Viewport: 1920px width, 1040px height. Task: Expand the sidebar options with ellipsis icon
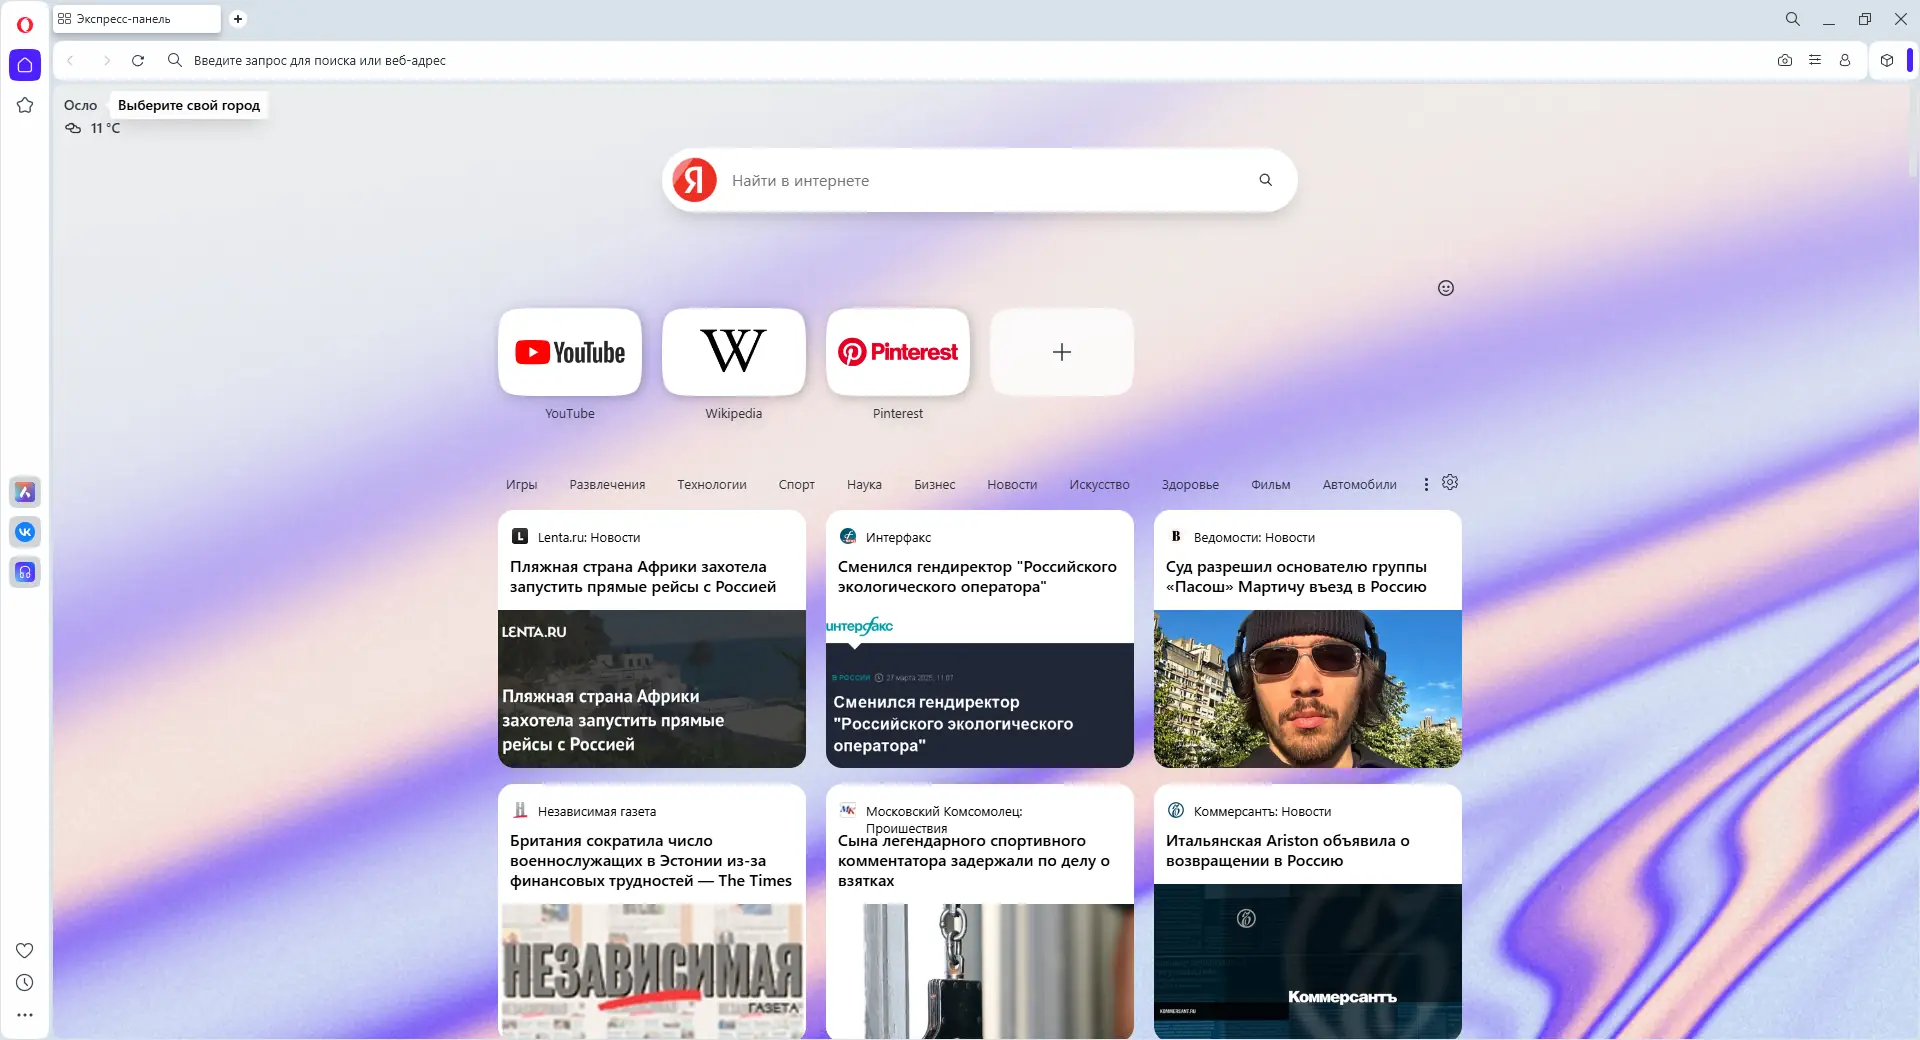[x=25, y=1015]
